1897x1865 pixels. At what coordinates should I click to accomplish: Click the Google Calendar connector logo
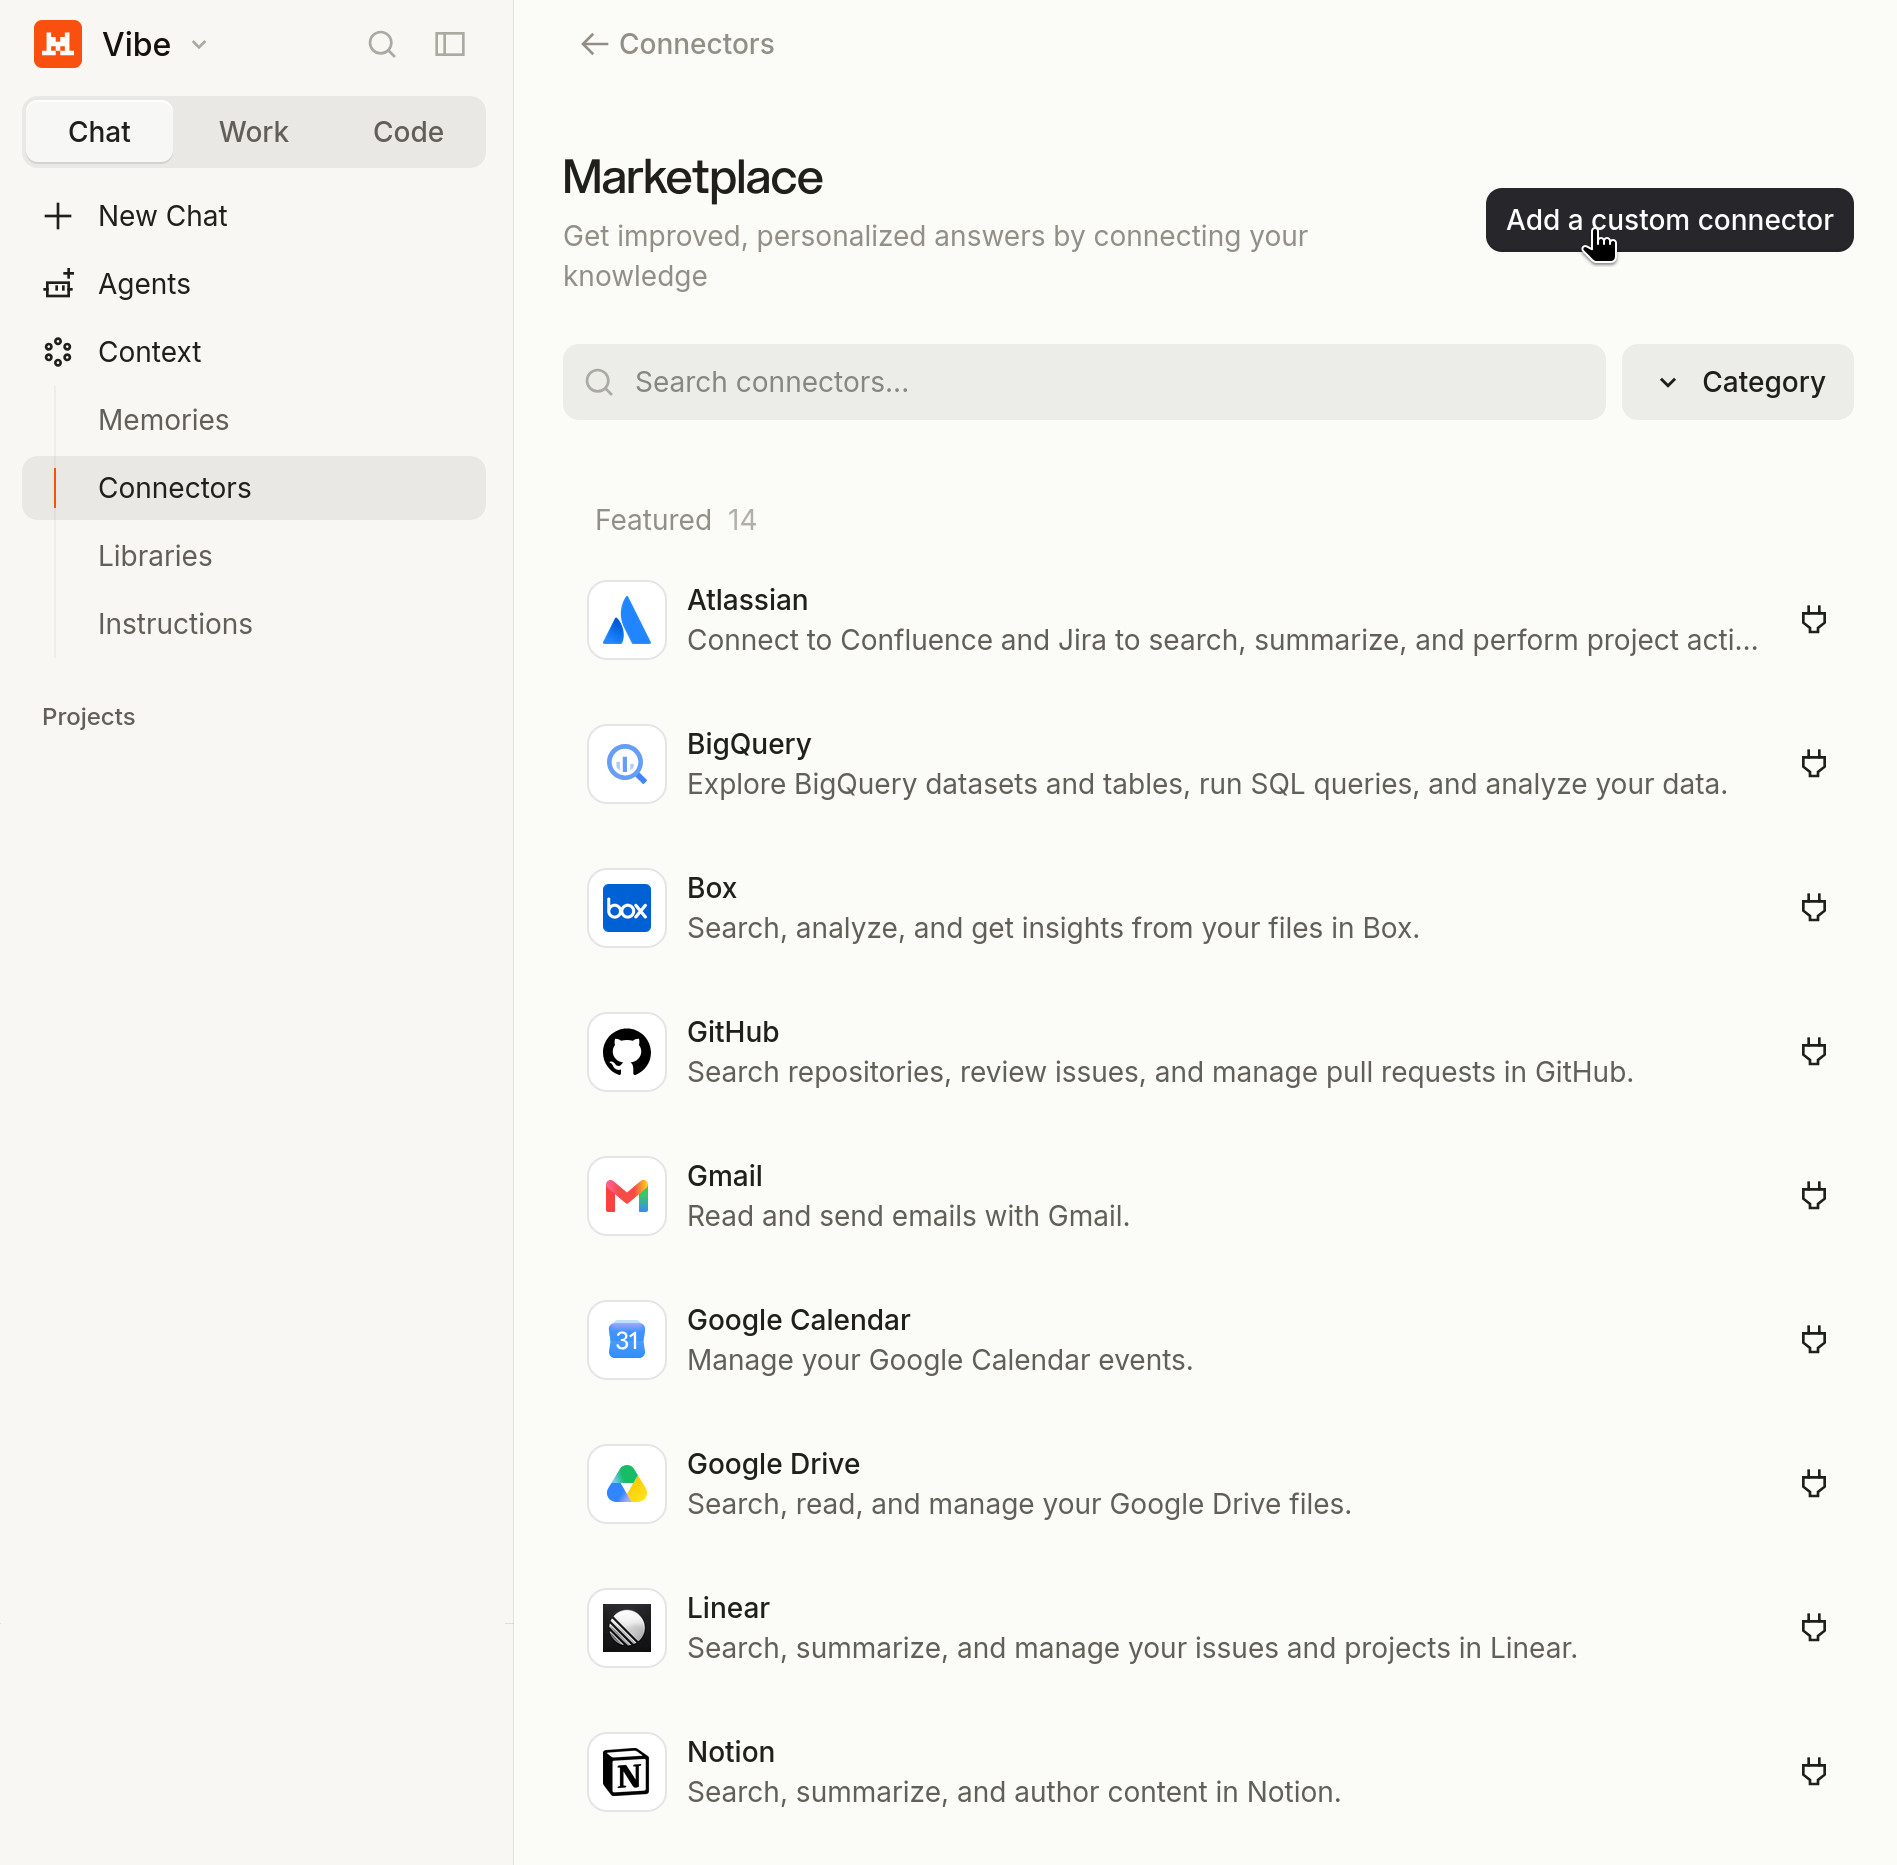tap(627, 1340)
